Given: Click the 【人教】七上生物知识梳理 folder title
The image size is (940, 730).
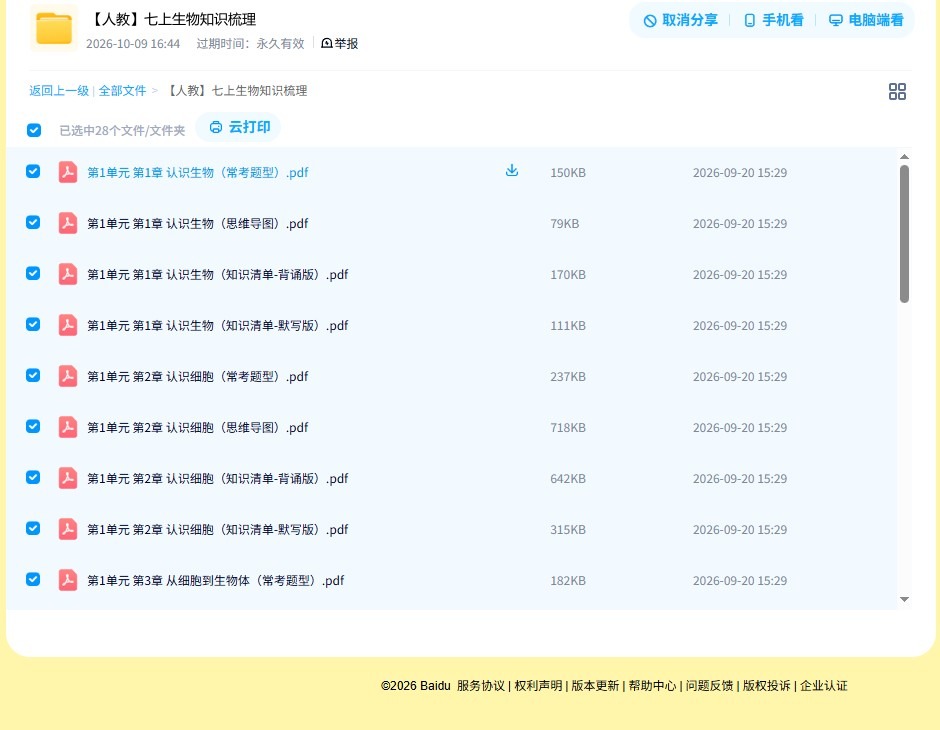Looking at the screenshot, I should (x=173, y=19).
